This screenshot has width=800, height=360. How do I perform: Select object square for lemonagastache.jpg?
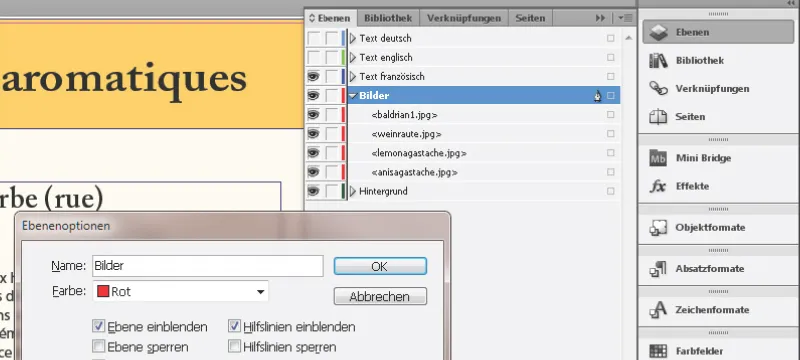tap(611, 153)
